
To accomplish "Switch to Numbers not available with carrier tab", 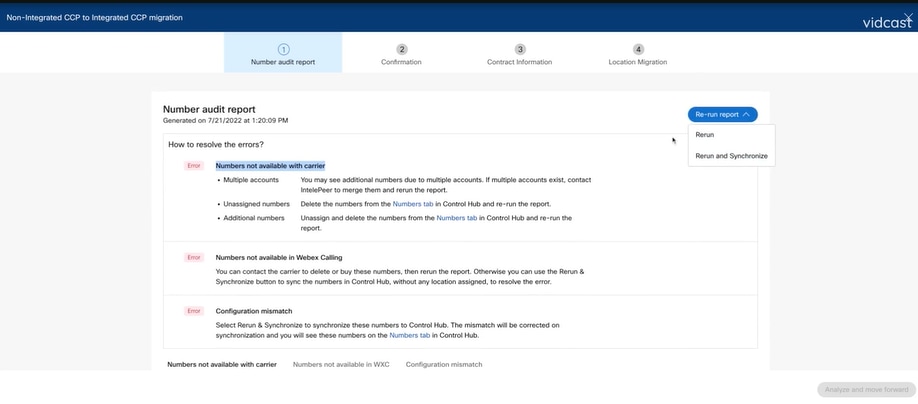I will [222, 364].
